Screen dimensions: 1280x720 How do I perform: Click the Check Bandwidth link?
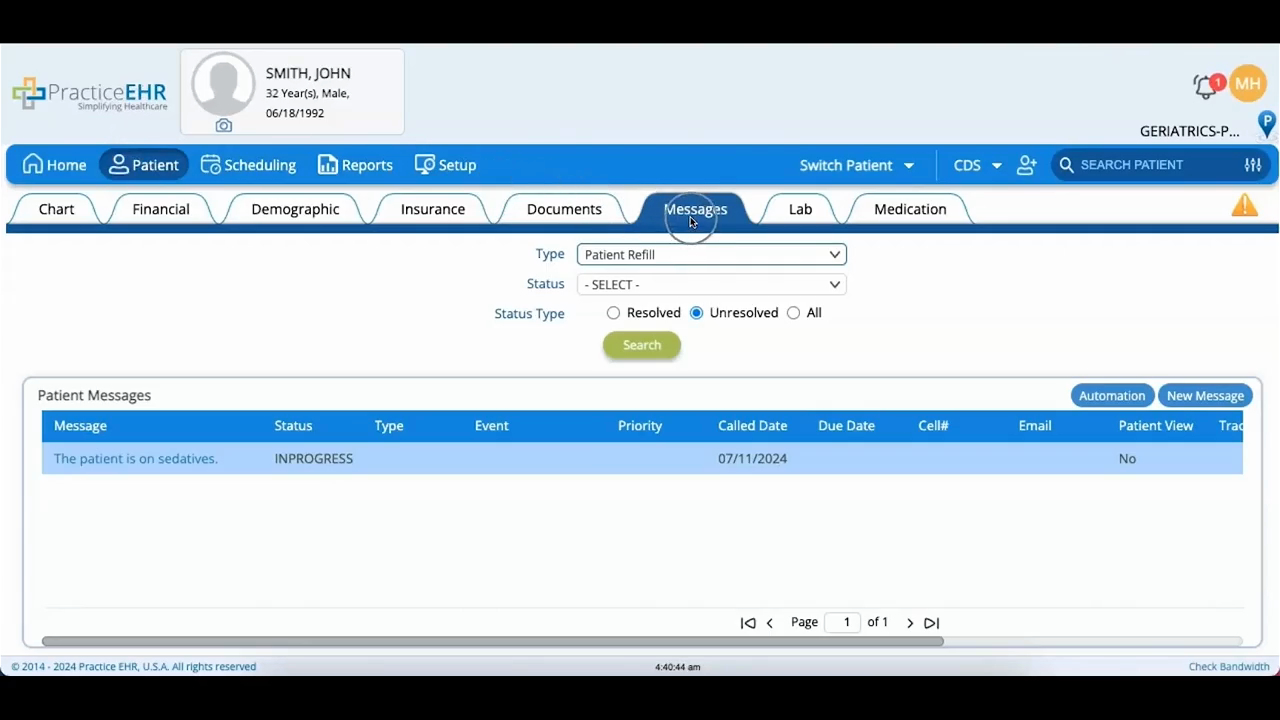(x=1229, y=667)
